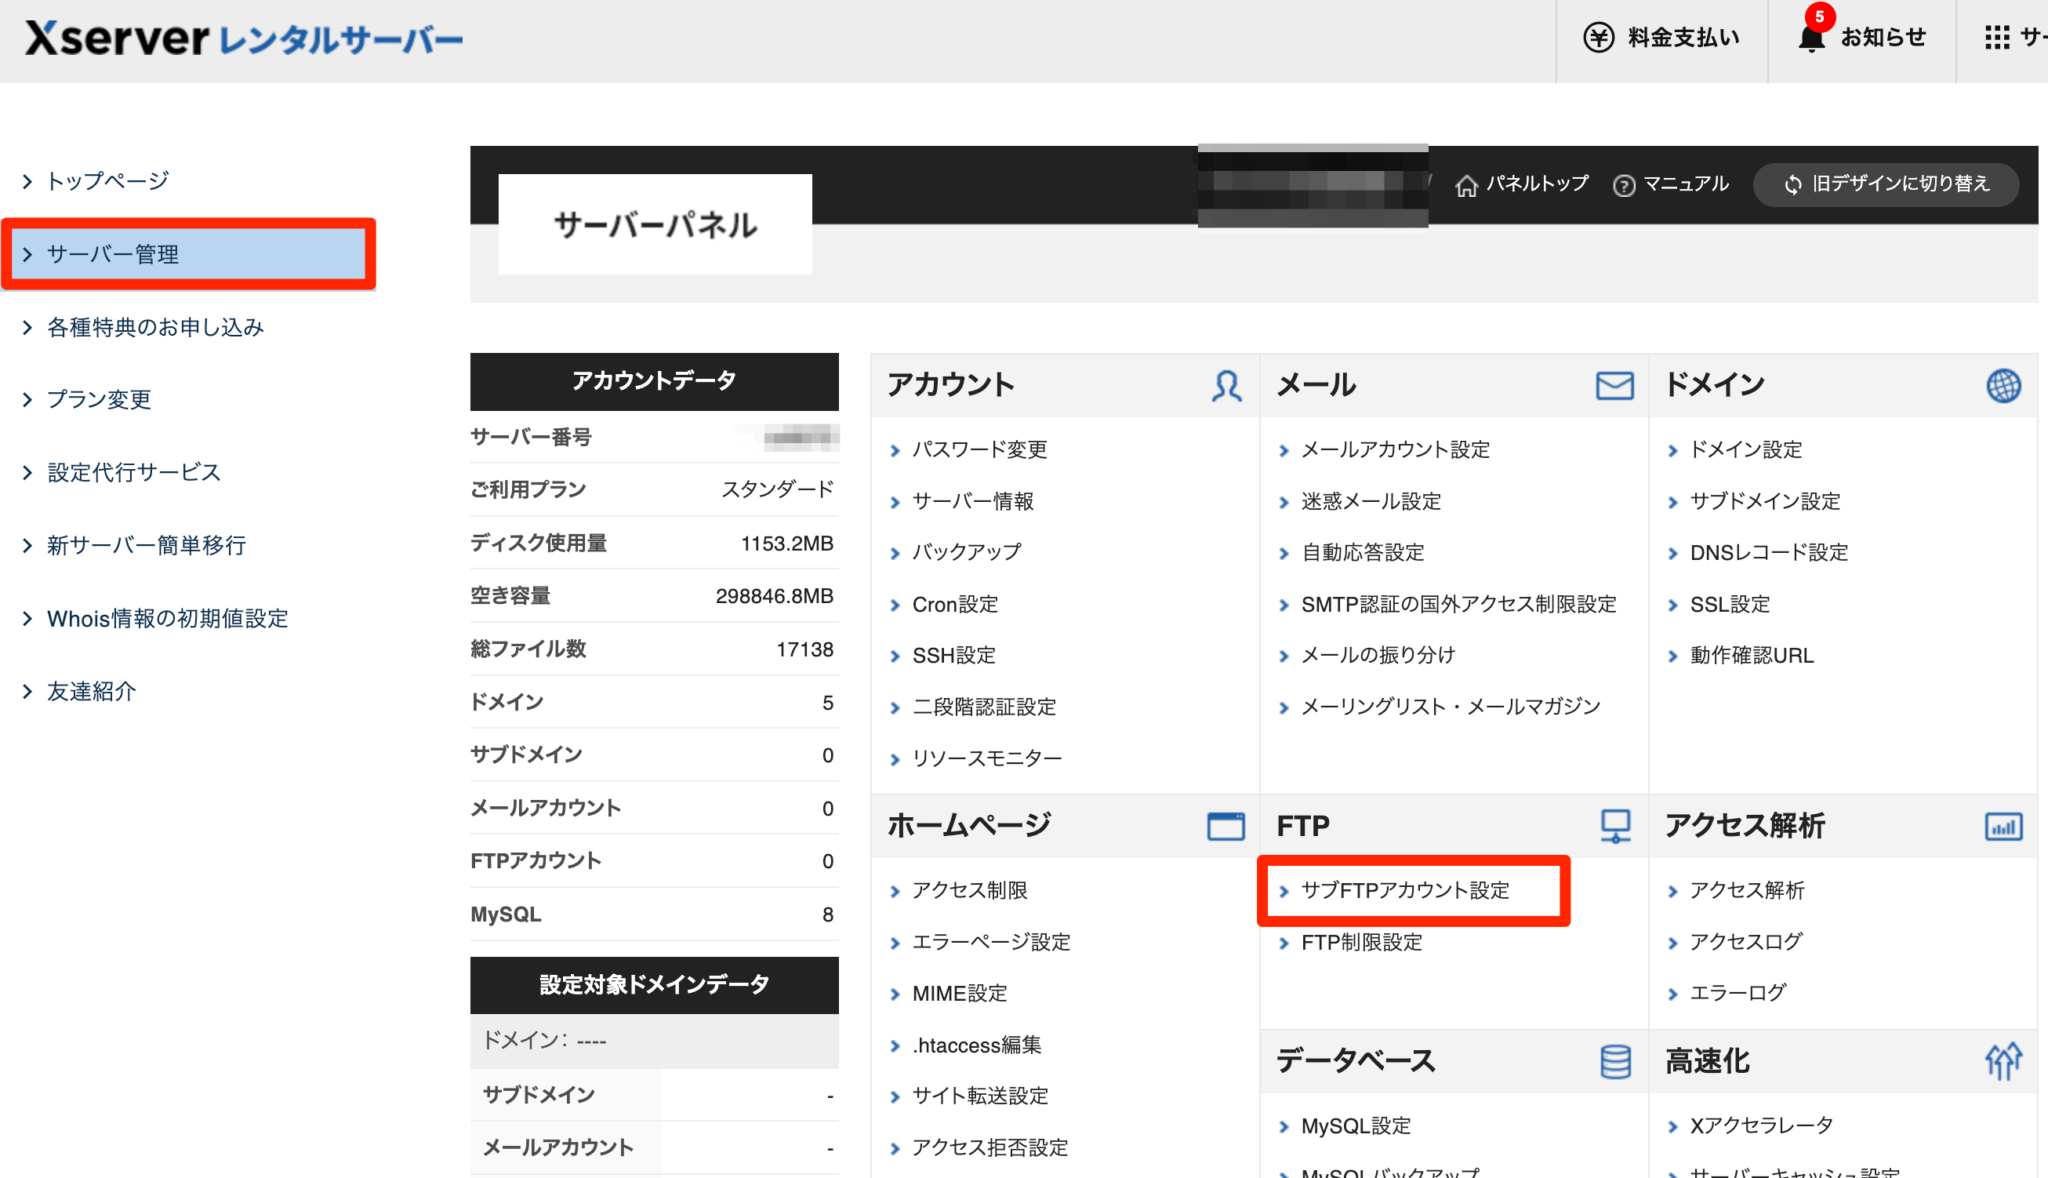Screen dimensions: 2048x1178
Task: Go to パネルトップ home link
Action: tap(1522, 184)
